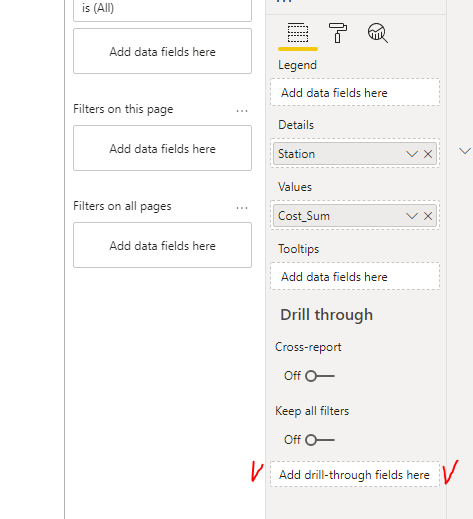Click the Tooltips data fields well
Image resolution: width=473 pixels, height=519 pixels.
(355, 277)
